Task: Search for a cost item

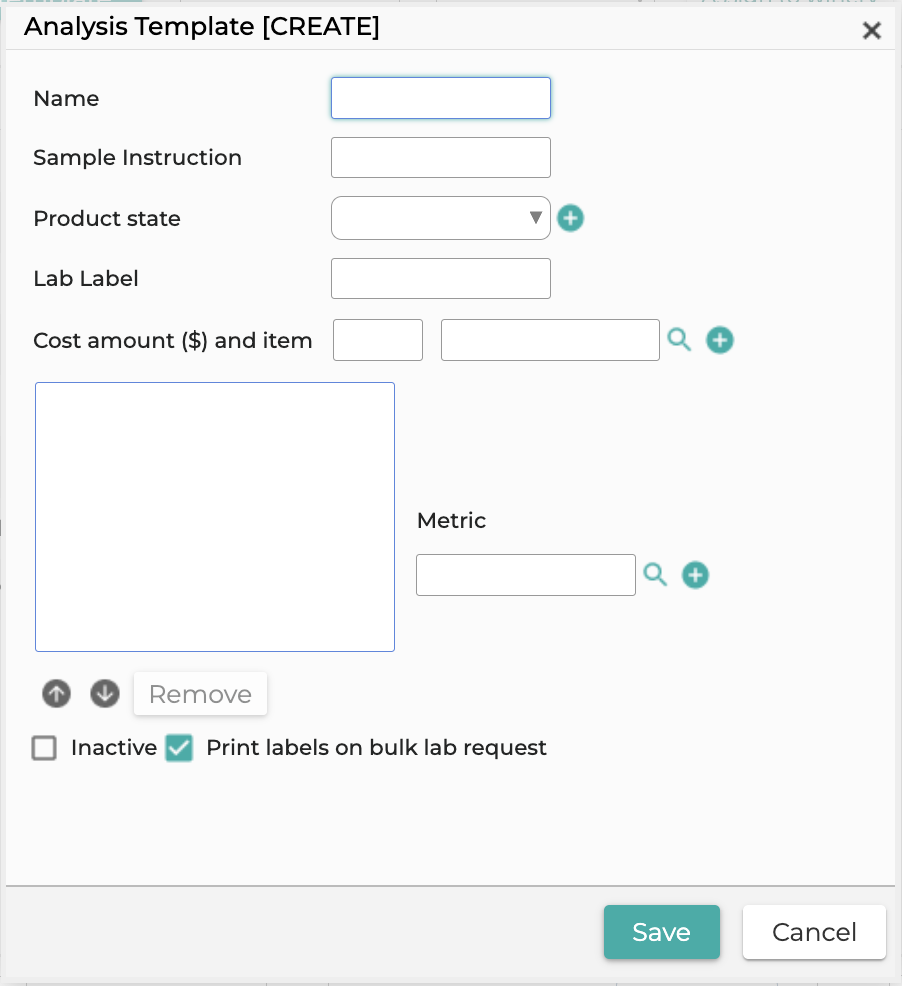Action: (x=679, y=340)
